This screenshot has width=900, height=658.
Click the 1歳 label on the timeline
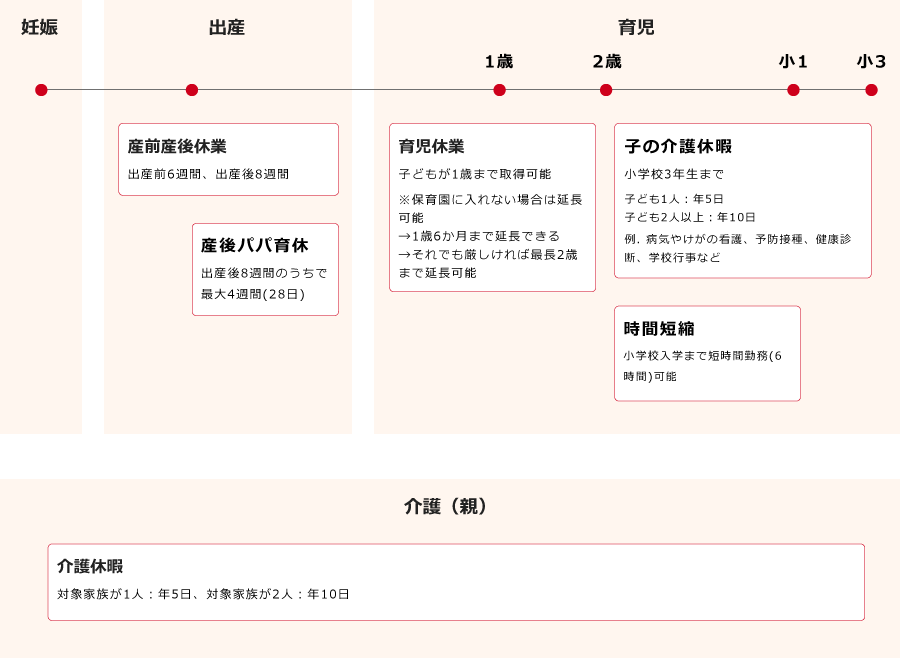500,60
